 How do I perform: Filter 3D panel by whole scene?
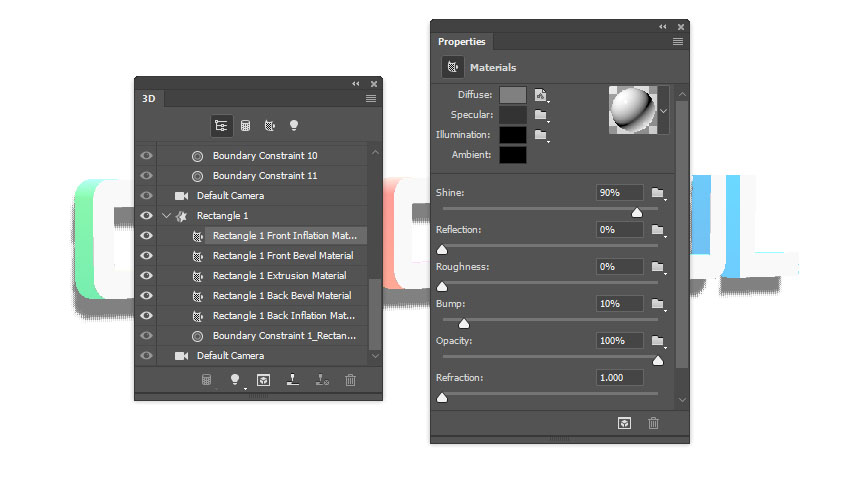point(221,126)
